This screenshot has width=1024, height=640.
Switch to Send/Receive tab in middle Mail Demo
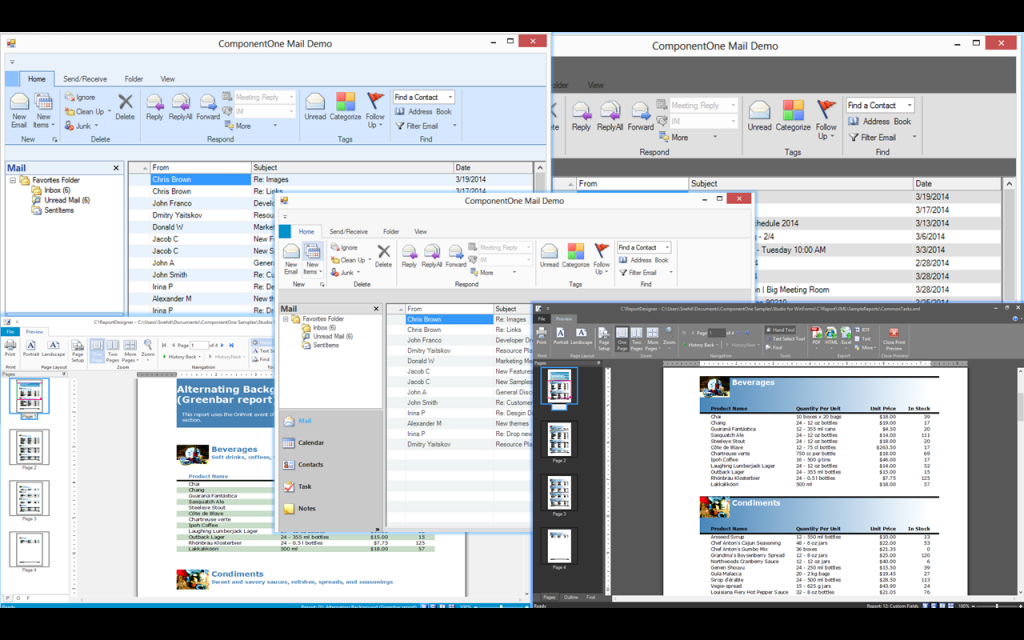pyautogui.click(x=349, y=232)
